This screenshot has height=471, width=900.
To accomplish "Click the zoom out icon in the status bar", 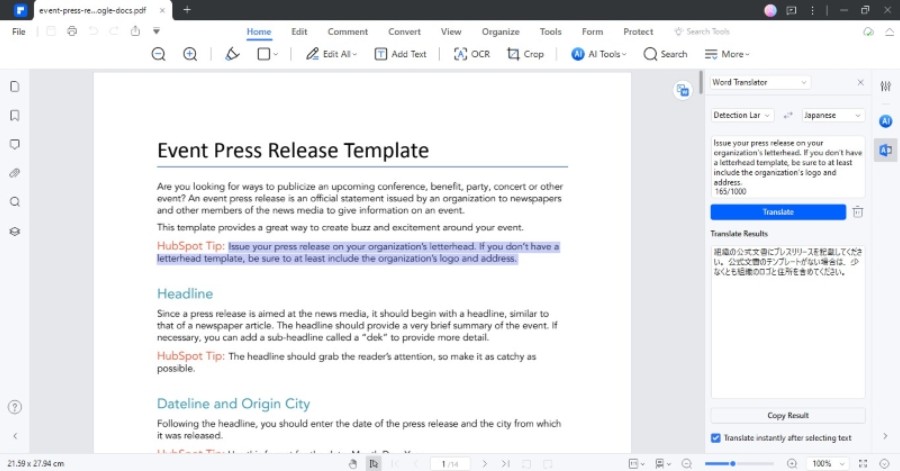I will (686, 464).
